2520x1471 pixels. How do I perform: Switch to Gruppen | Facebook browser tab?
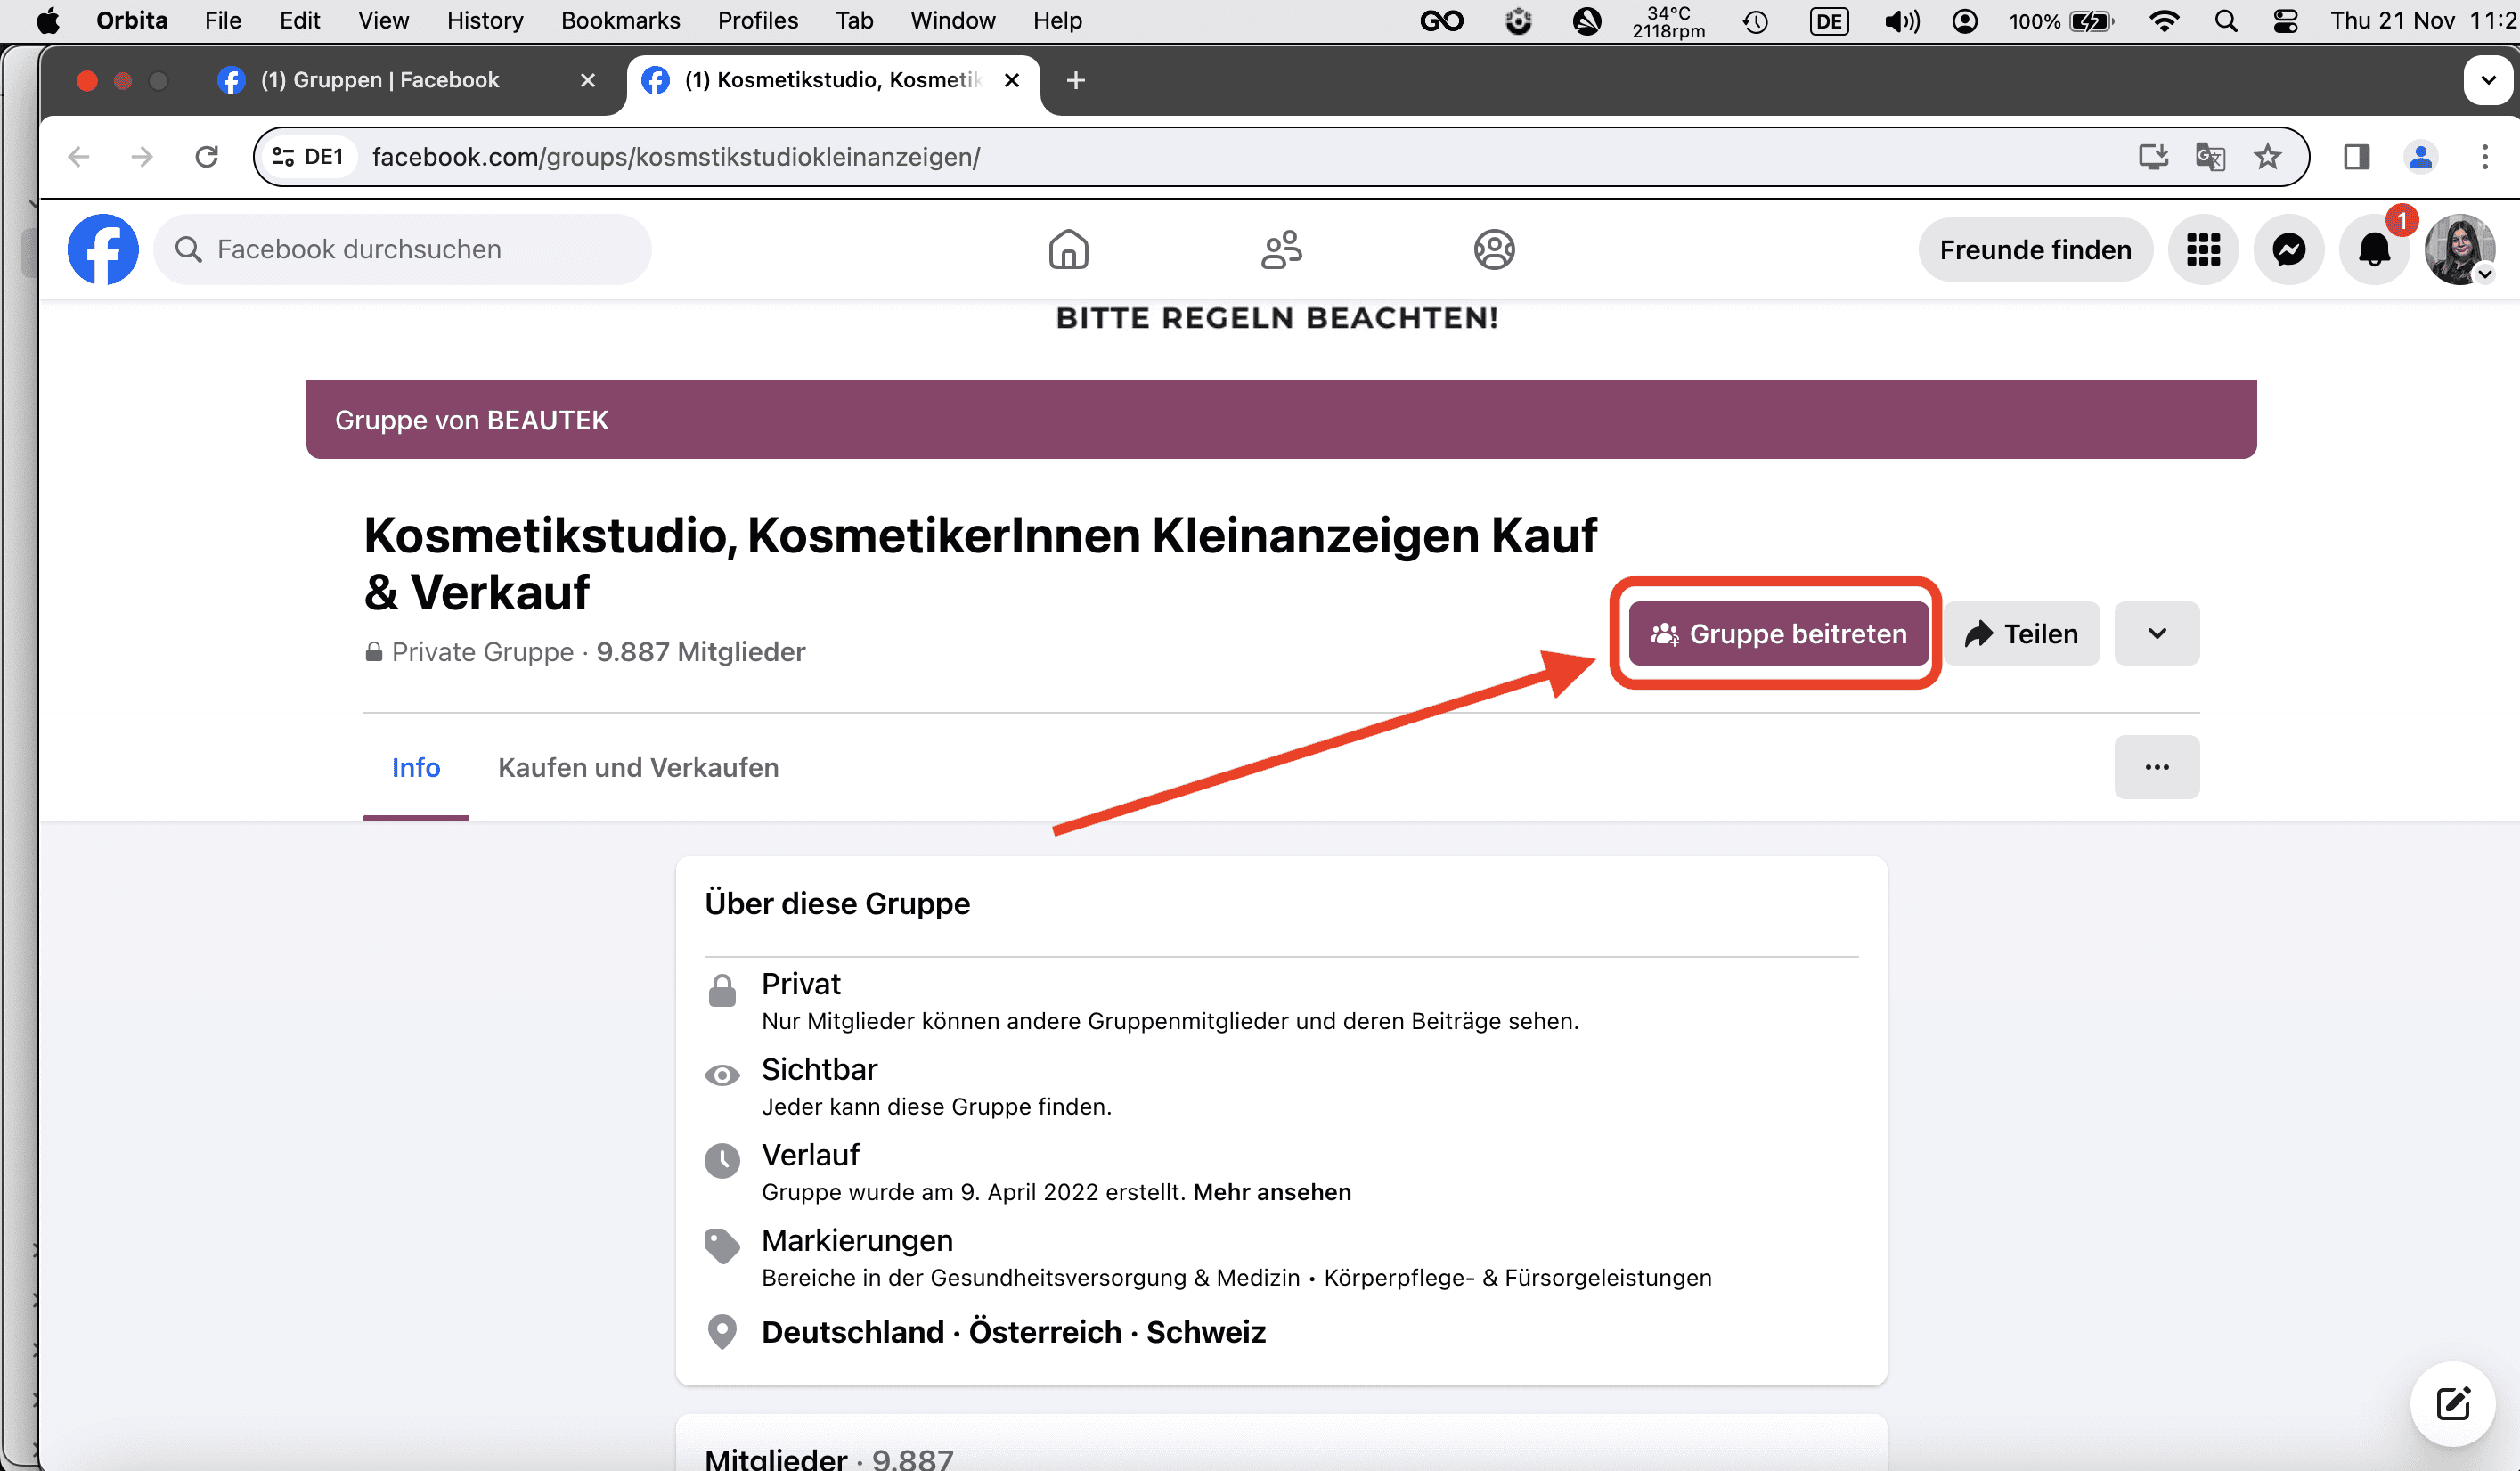coord(380,80)
